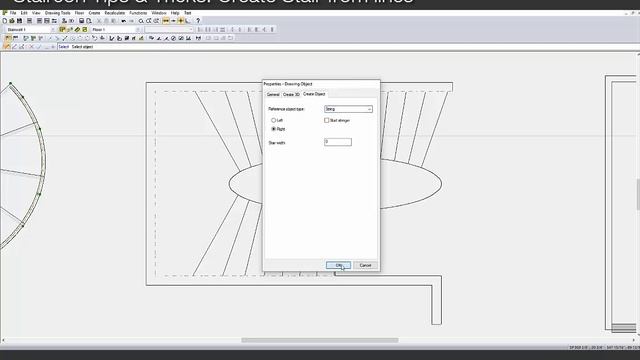Viewport: 640px width, 360px height.
Task: Open the Floor selector dropdown in toolbar
Action: click(x=138, y=30)
